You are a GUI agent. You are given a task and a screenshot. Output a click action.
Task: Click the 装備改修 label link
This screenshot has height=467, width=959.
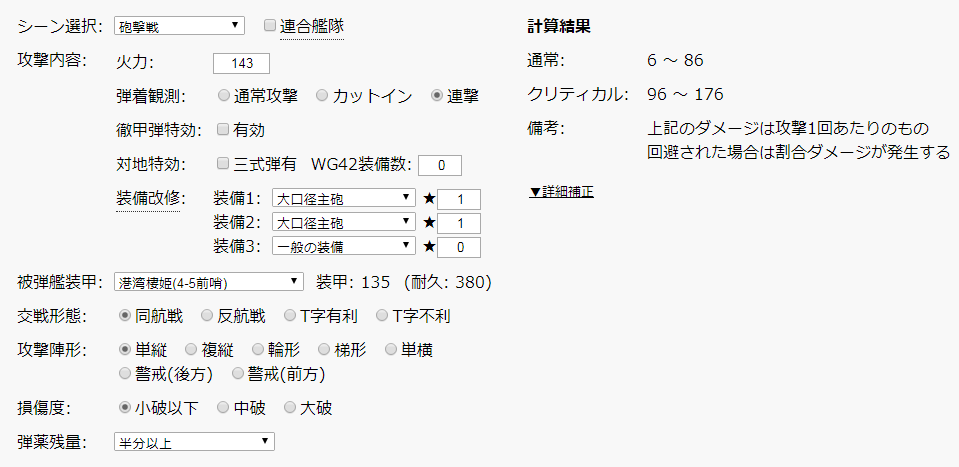pos(148,197)
